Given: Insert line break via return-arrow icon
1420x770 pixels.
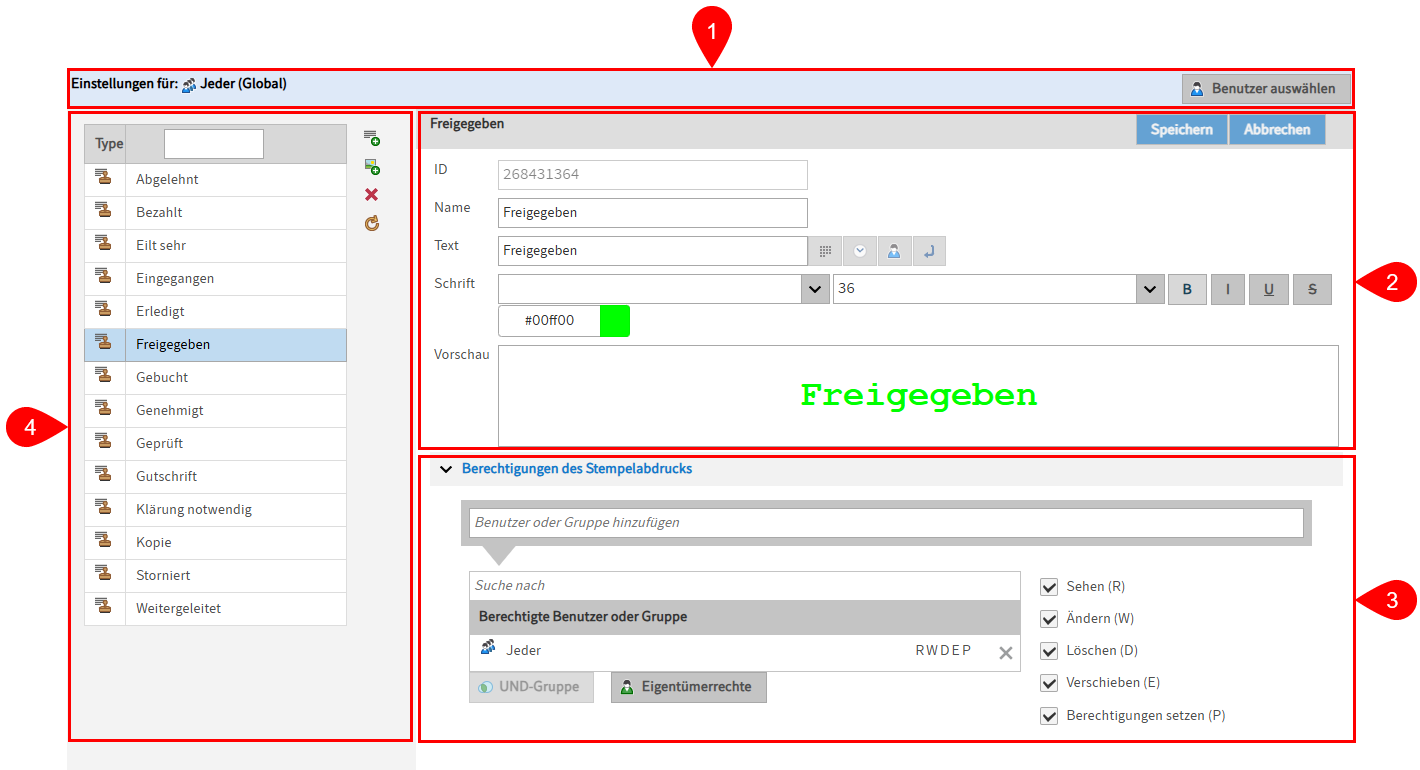Looking at the screenshot, I should click(x=928, y=251).
